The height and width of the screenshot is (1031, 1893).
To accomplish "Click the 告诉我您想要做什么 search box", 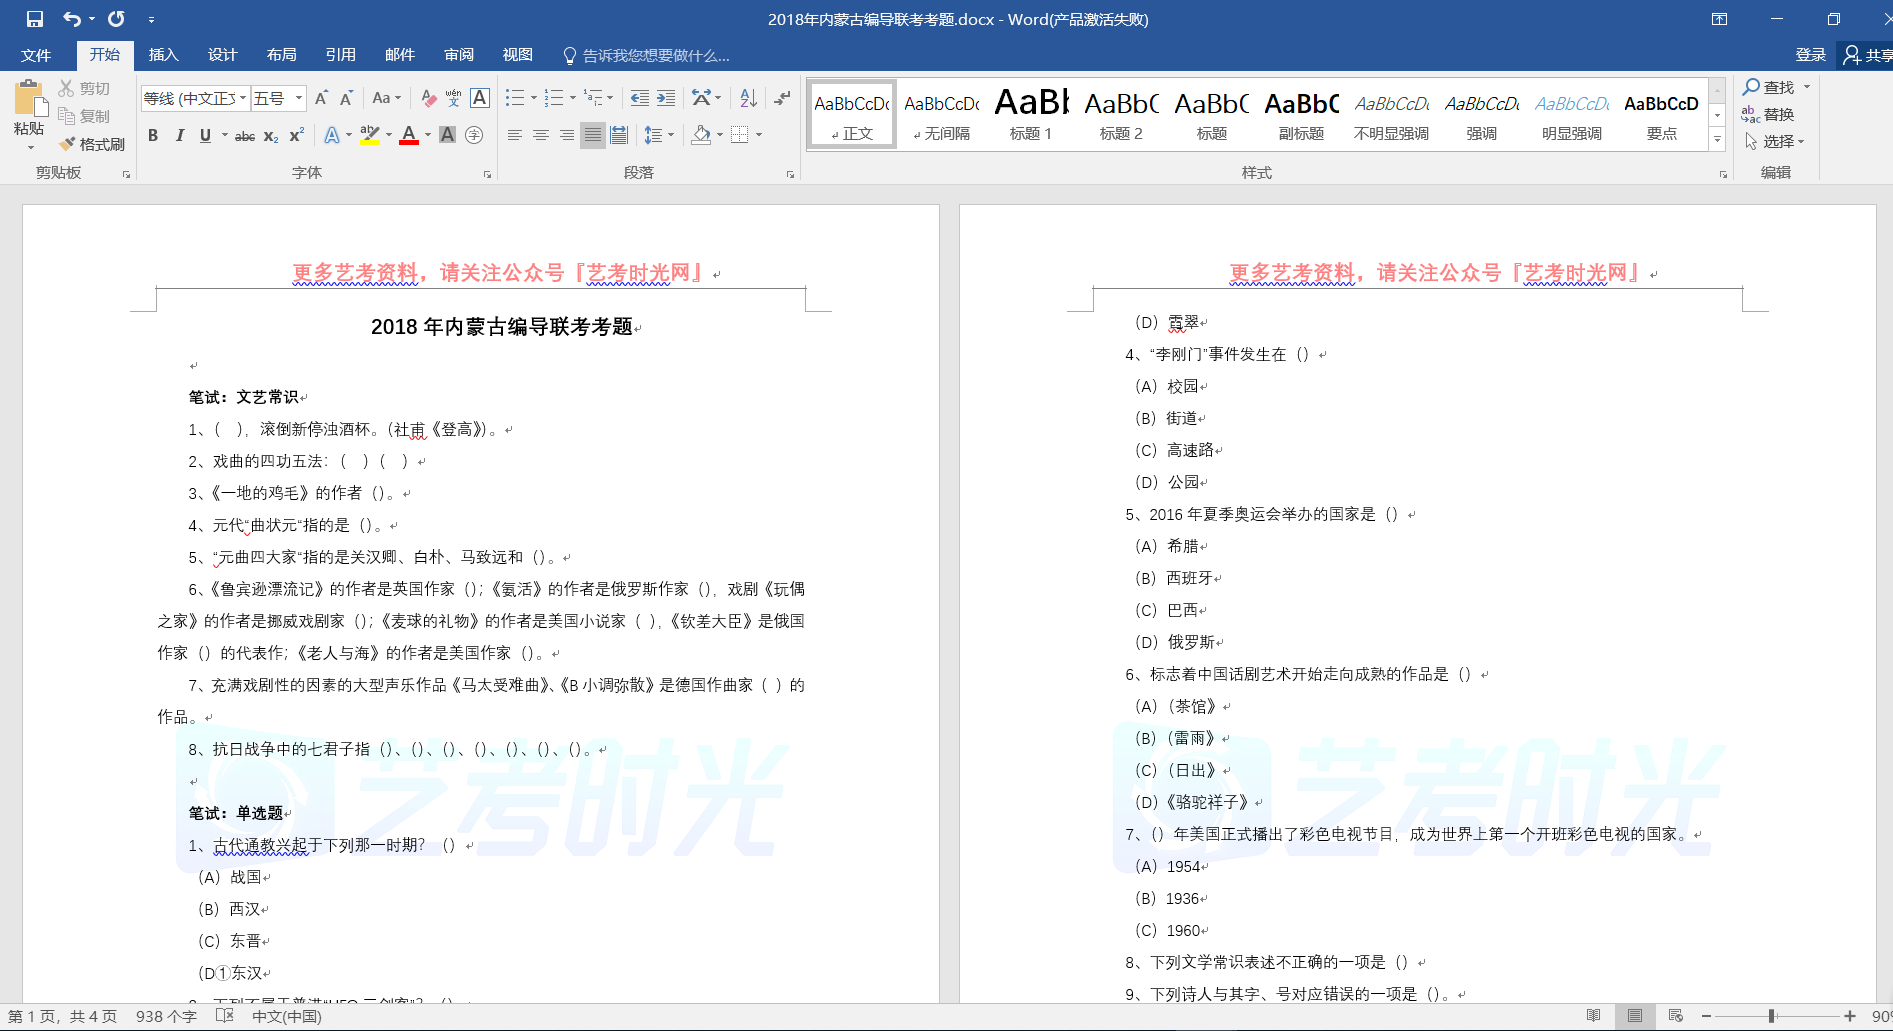I will tap(655, 55).
